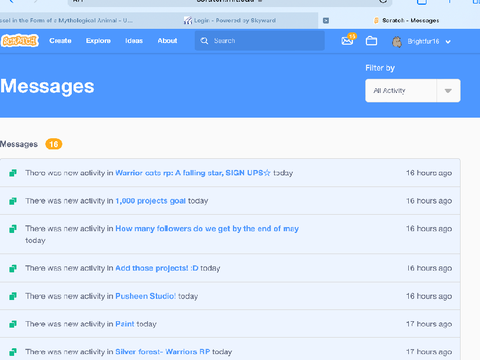Image resolution: width=480 pixels, height=360 pixels.
Task: Click the Skyward tab favicon
Action: coord(188,20)
